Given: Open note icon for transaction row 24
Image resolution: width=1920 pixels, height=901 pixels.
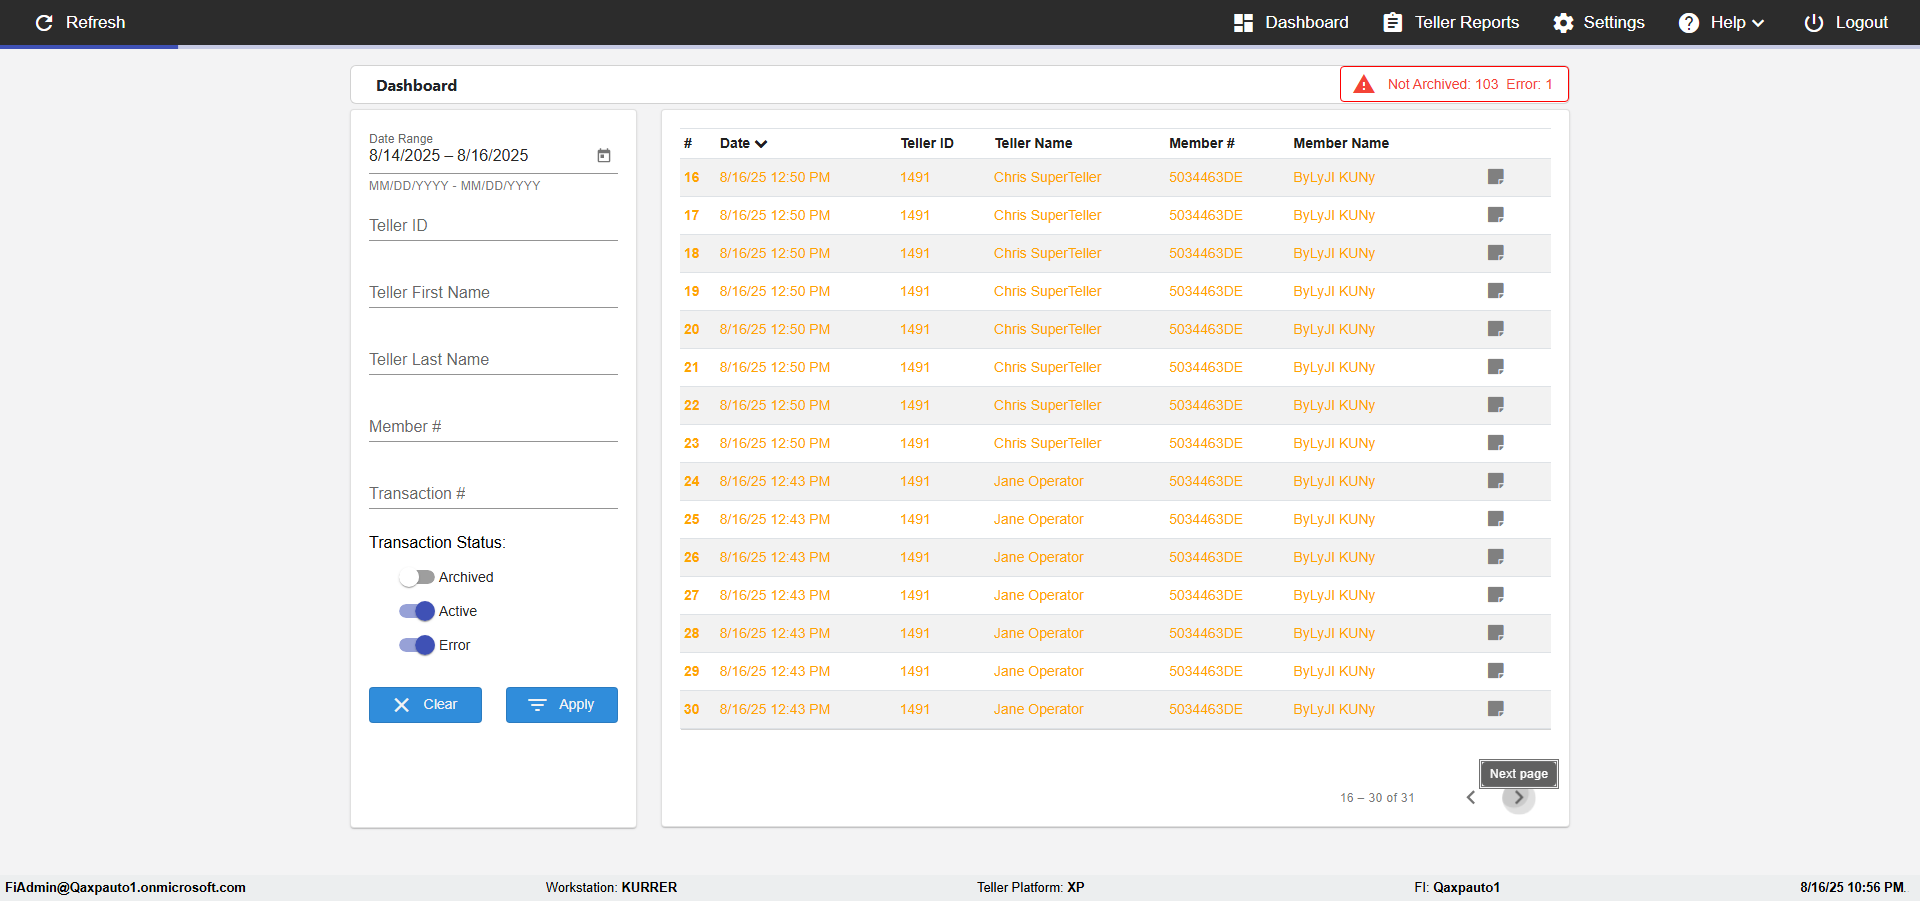Looking at the screenshot, I should [1496, 481].
